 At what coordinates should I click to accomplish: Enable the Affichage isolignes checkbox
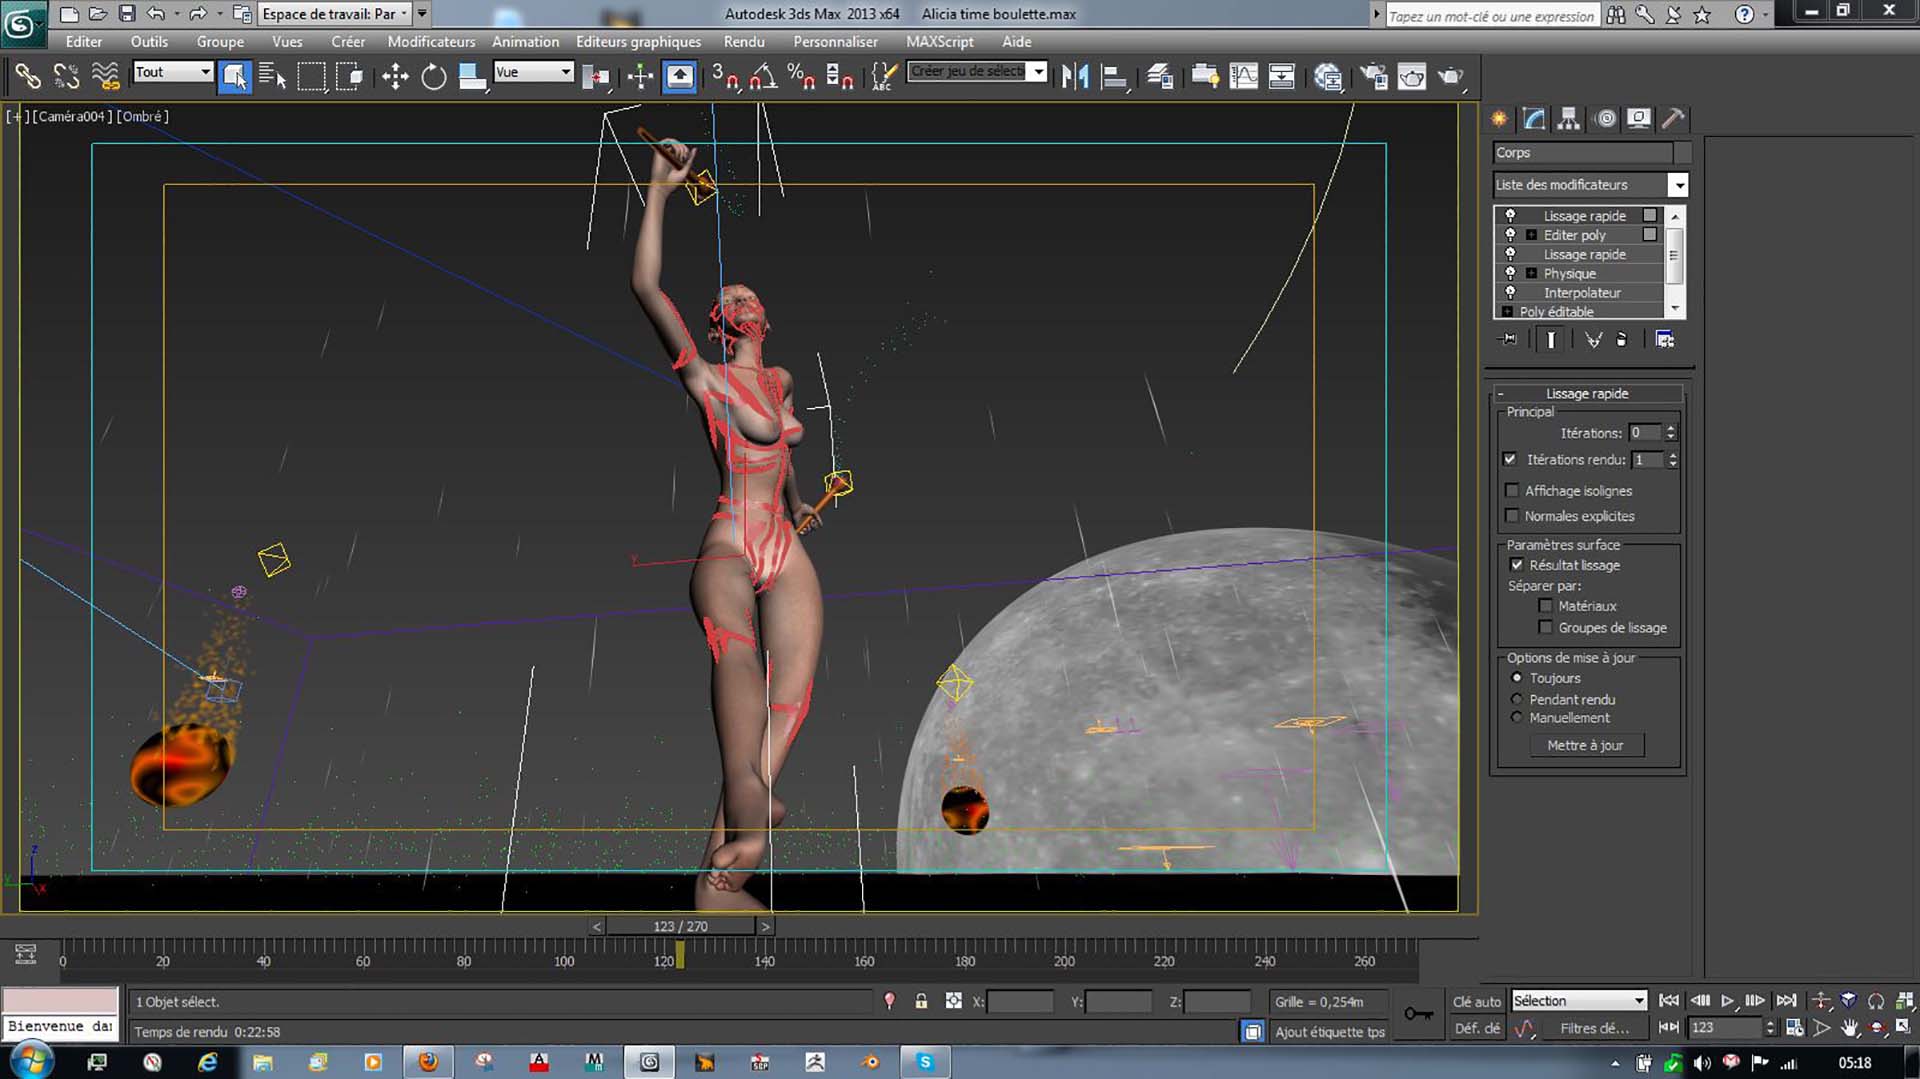pos(1512,491)
